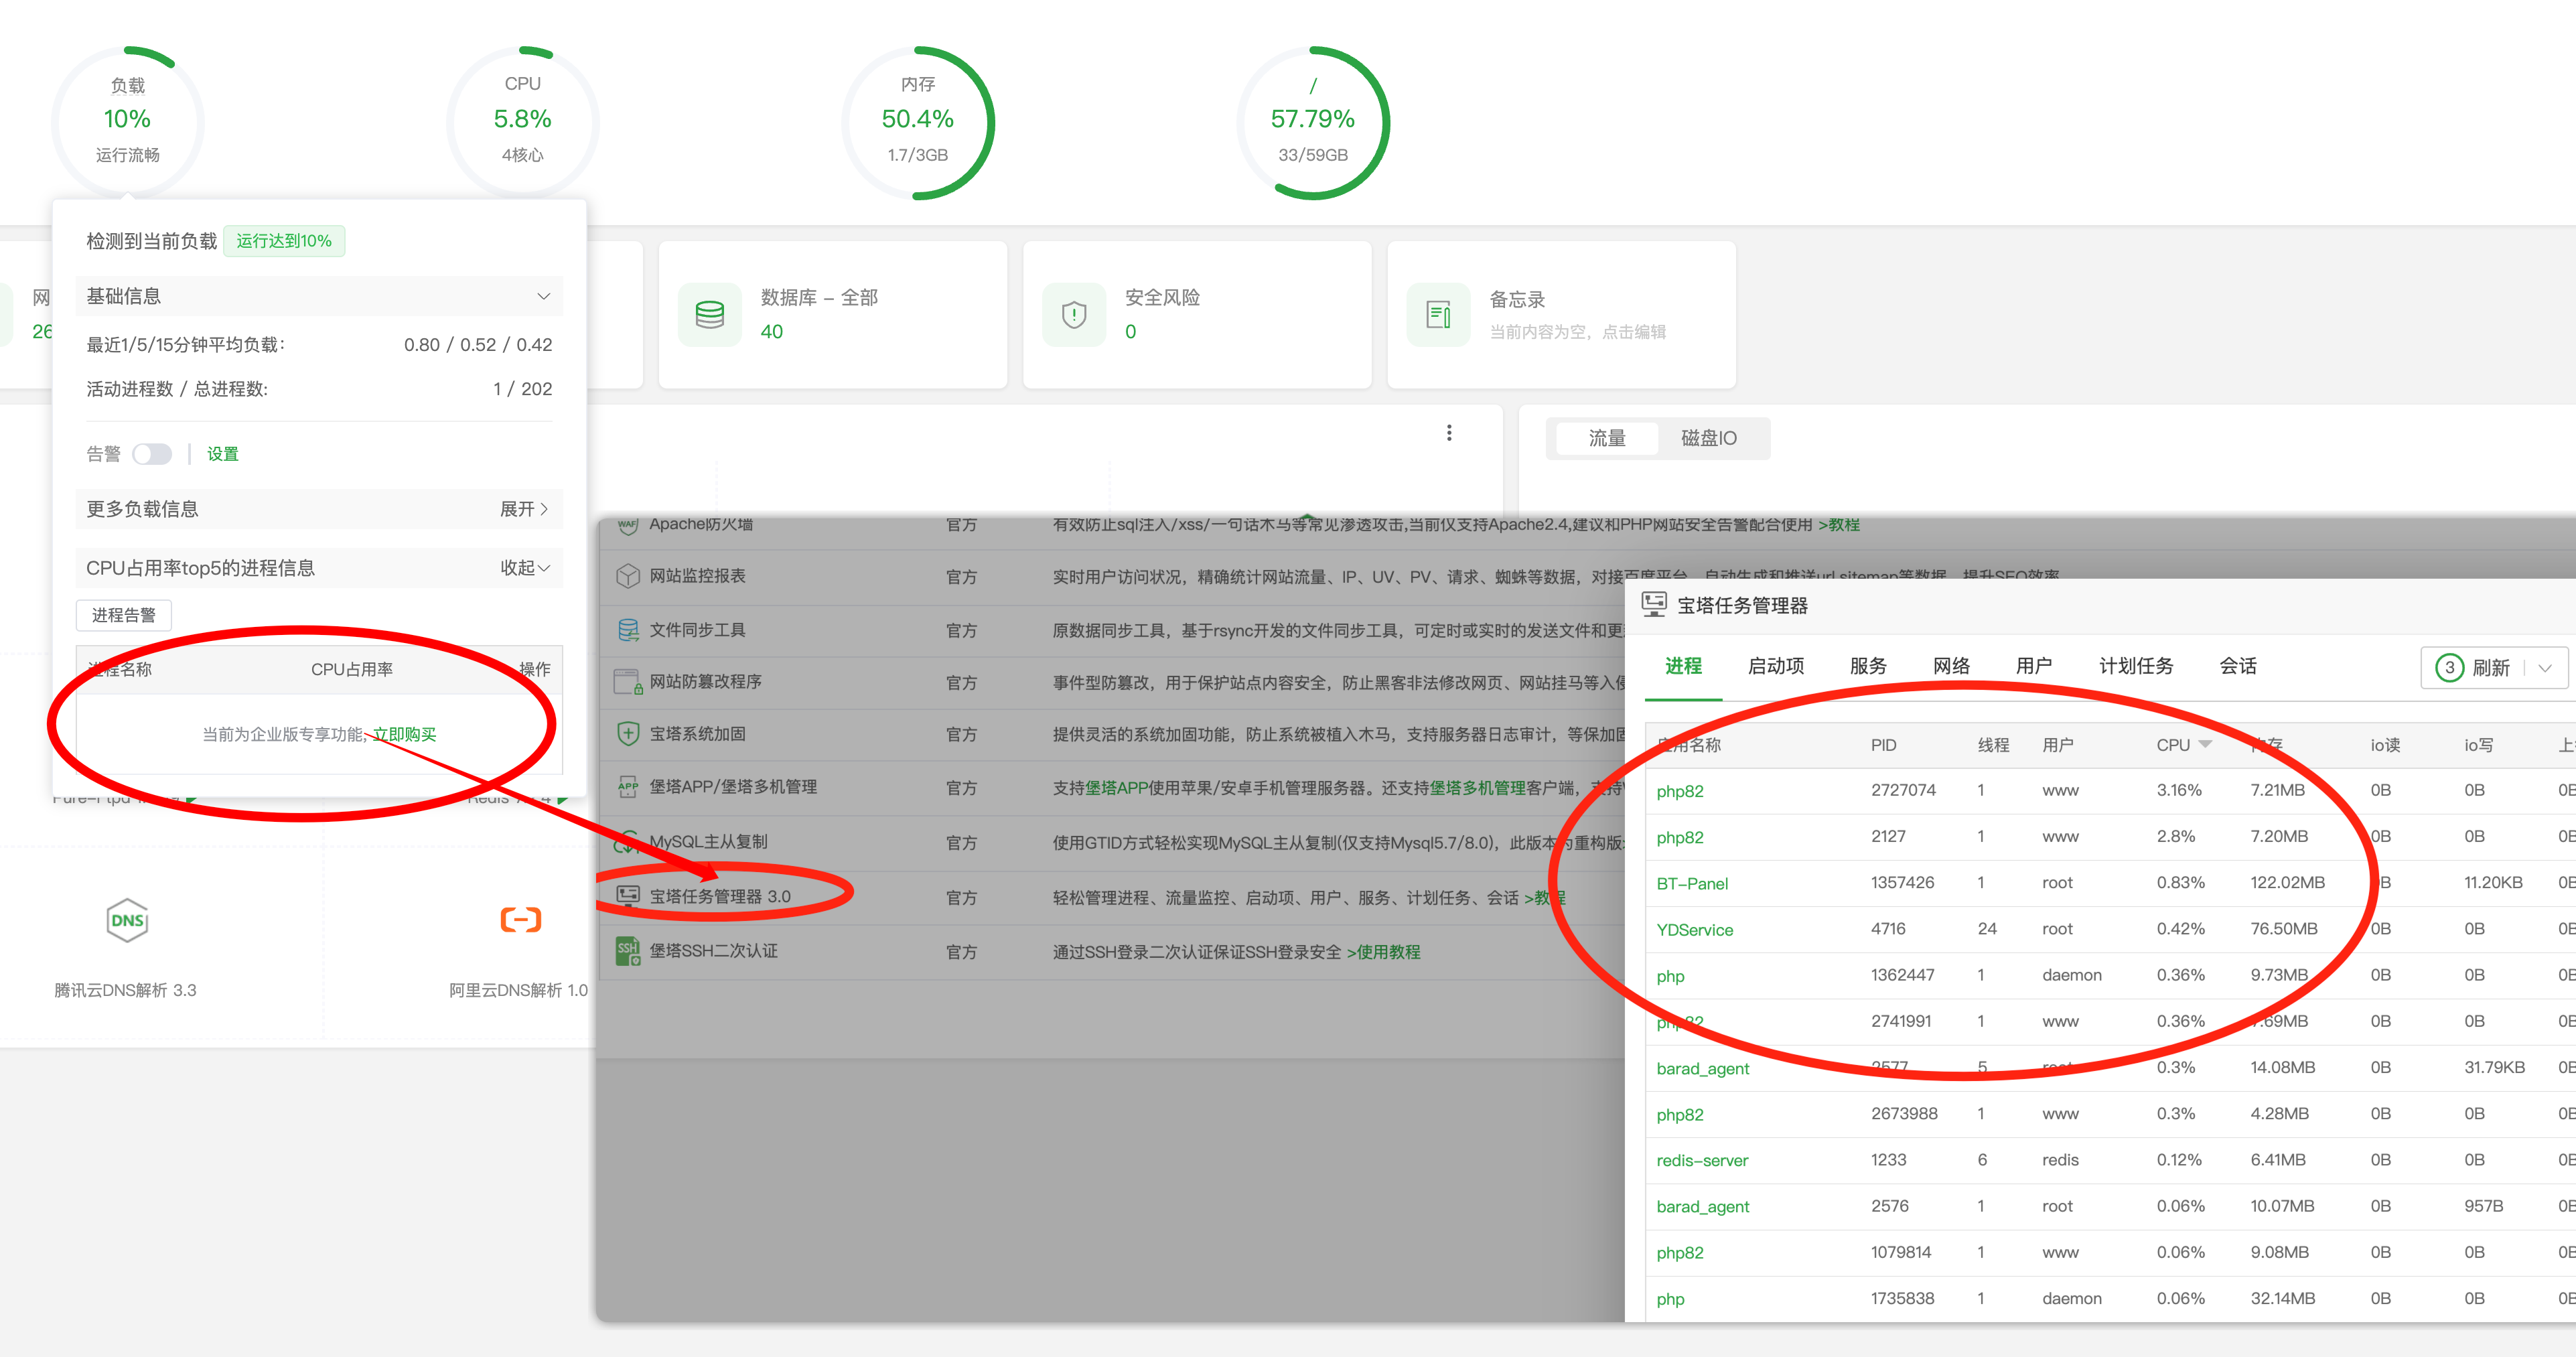Image resolution: width=2576 pixels, height=1357 pixels.
Task: Click the MySQL主从复制 plugin name
Action: click(708, 842)
